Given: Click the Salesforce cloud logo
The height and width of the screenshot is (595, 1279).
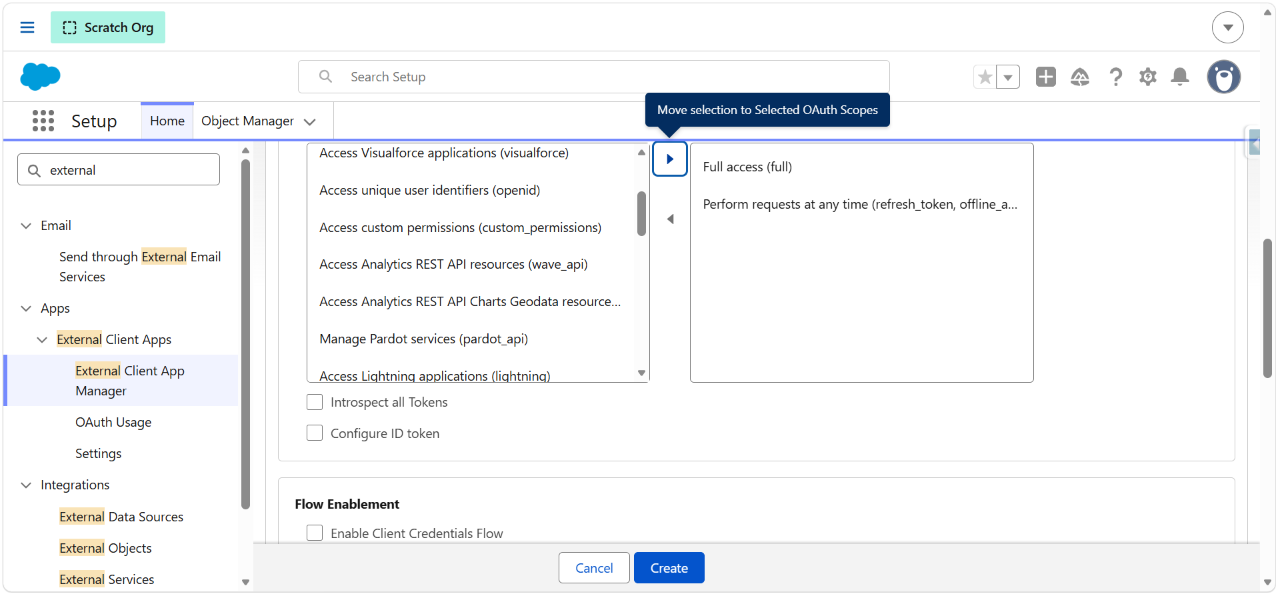Looking at the screenshot, I should click(x=41, y=77).
